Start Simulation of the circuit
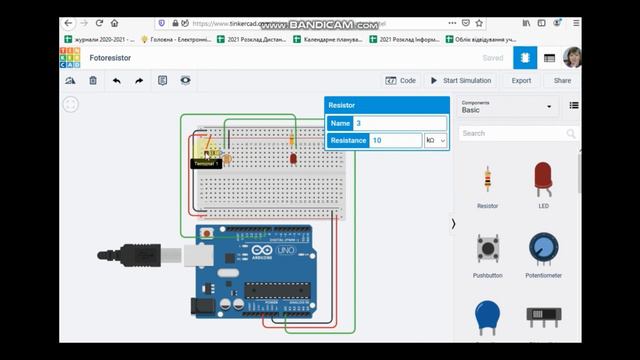The image size is (640, 360). 461,80
